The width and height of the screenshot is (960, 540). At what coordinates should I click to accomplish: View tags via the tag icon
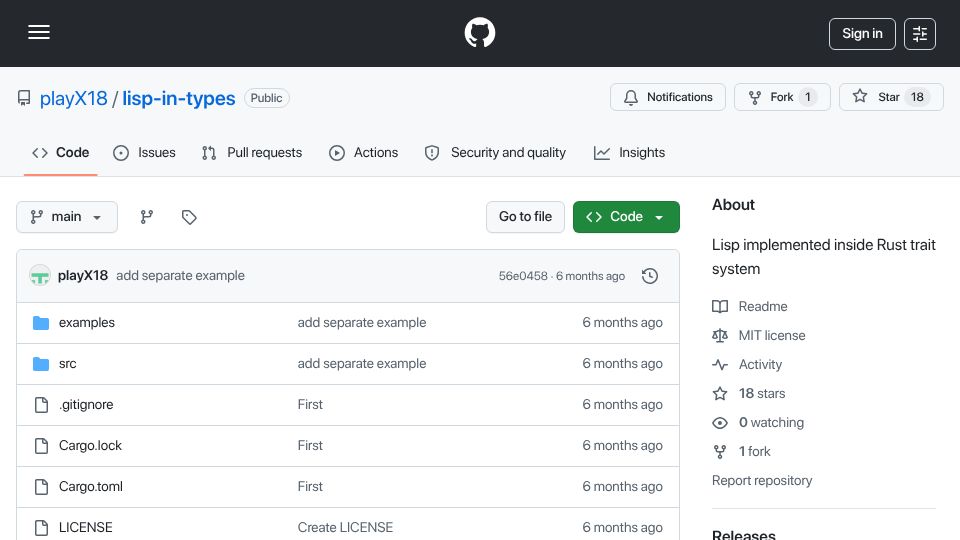(x=189, y=217)
